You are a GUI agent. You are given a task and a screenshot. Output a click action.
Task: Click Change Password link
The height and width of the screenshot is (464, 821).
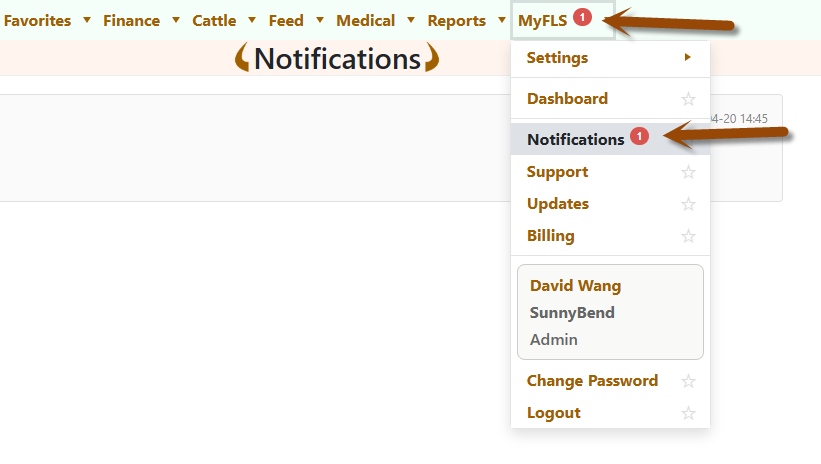coord(592,381)
